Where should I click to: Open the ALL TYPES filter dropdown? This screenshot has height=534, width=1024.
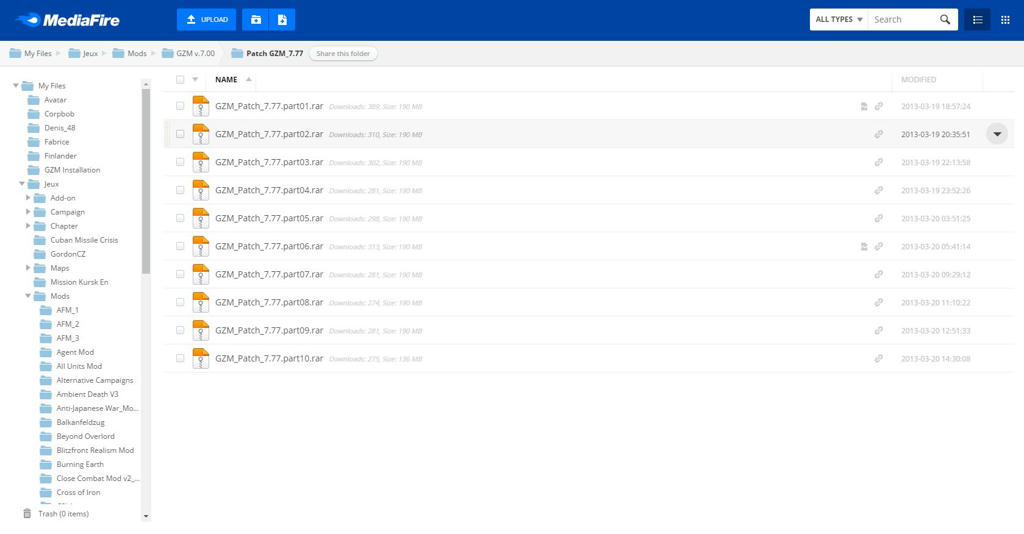click(x=839, y=20)
